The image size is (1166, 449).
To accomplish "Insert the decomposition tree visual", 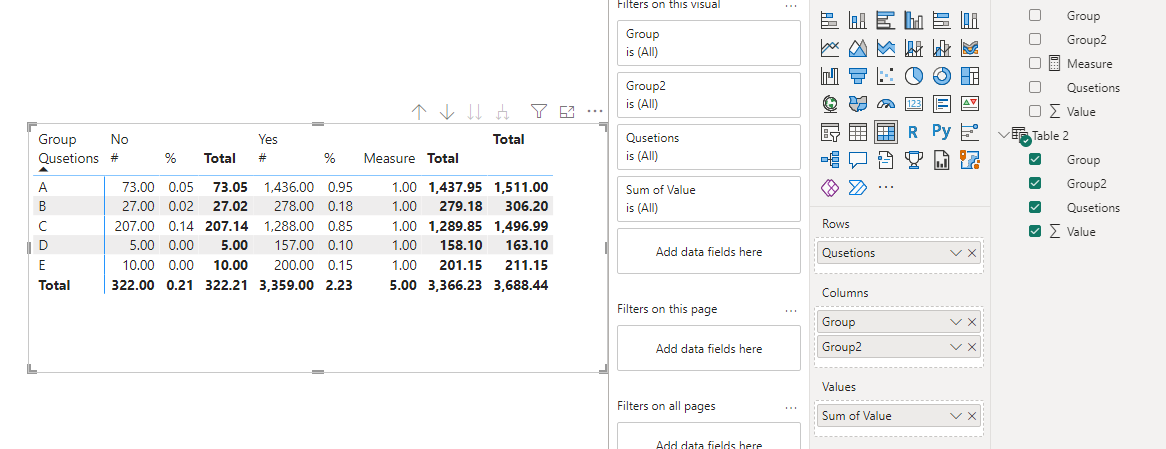I will (830, 159).
